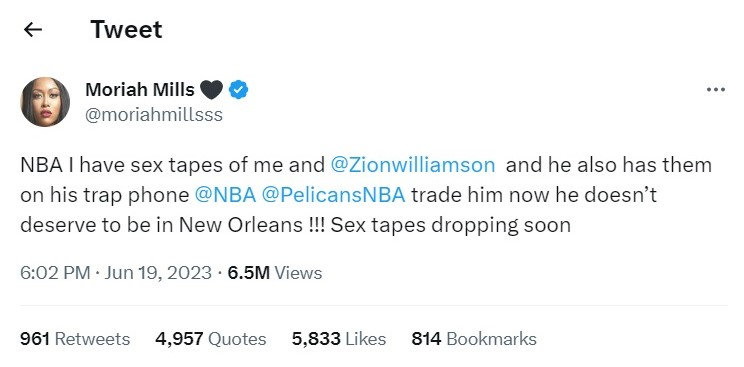Screen dimensions: 744x367
Task: Open the 814 Bookmarks count
Action: pyautogui.click(x=474, y=339)
